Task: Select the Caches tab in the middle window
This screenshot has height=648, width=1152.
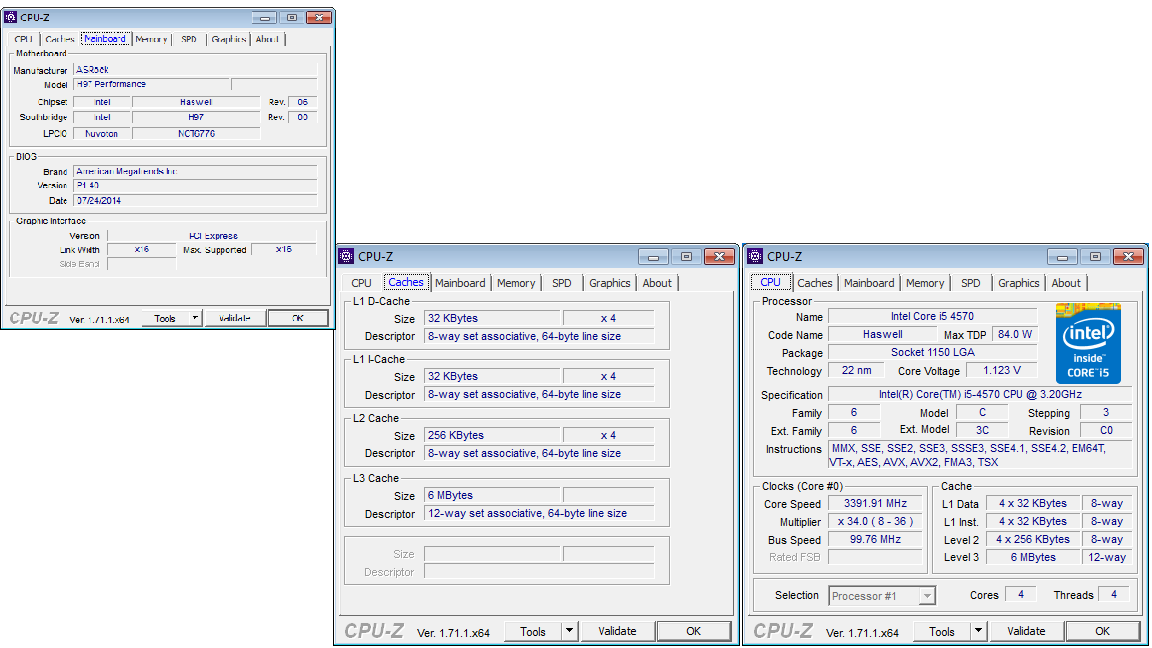Action: click(x=406, y=282)
